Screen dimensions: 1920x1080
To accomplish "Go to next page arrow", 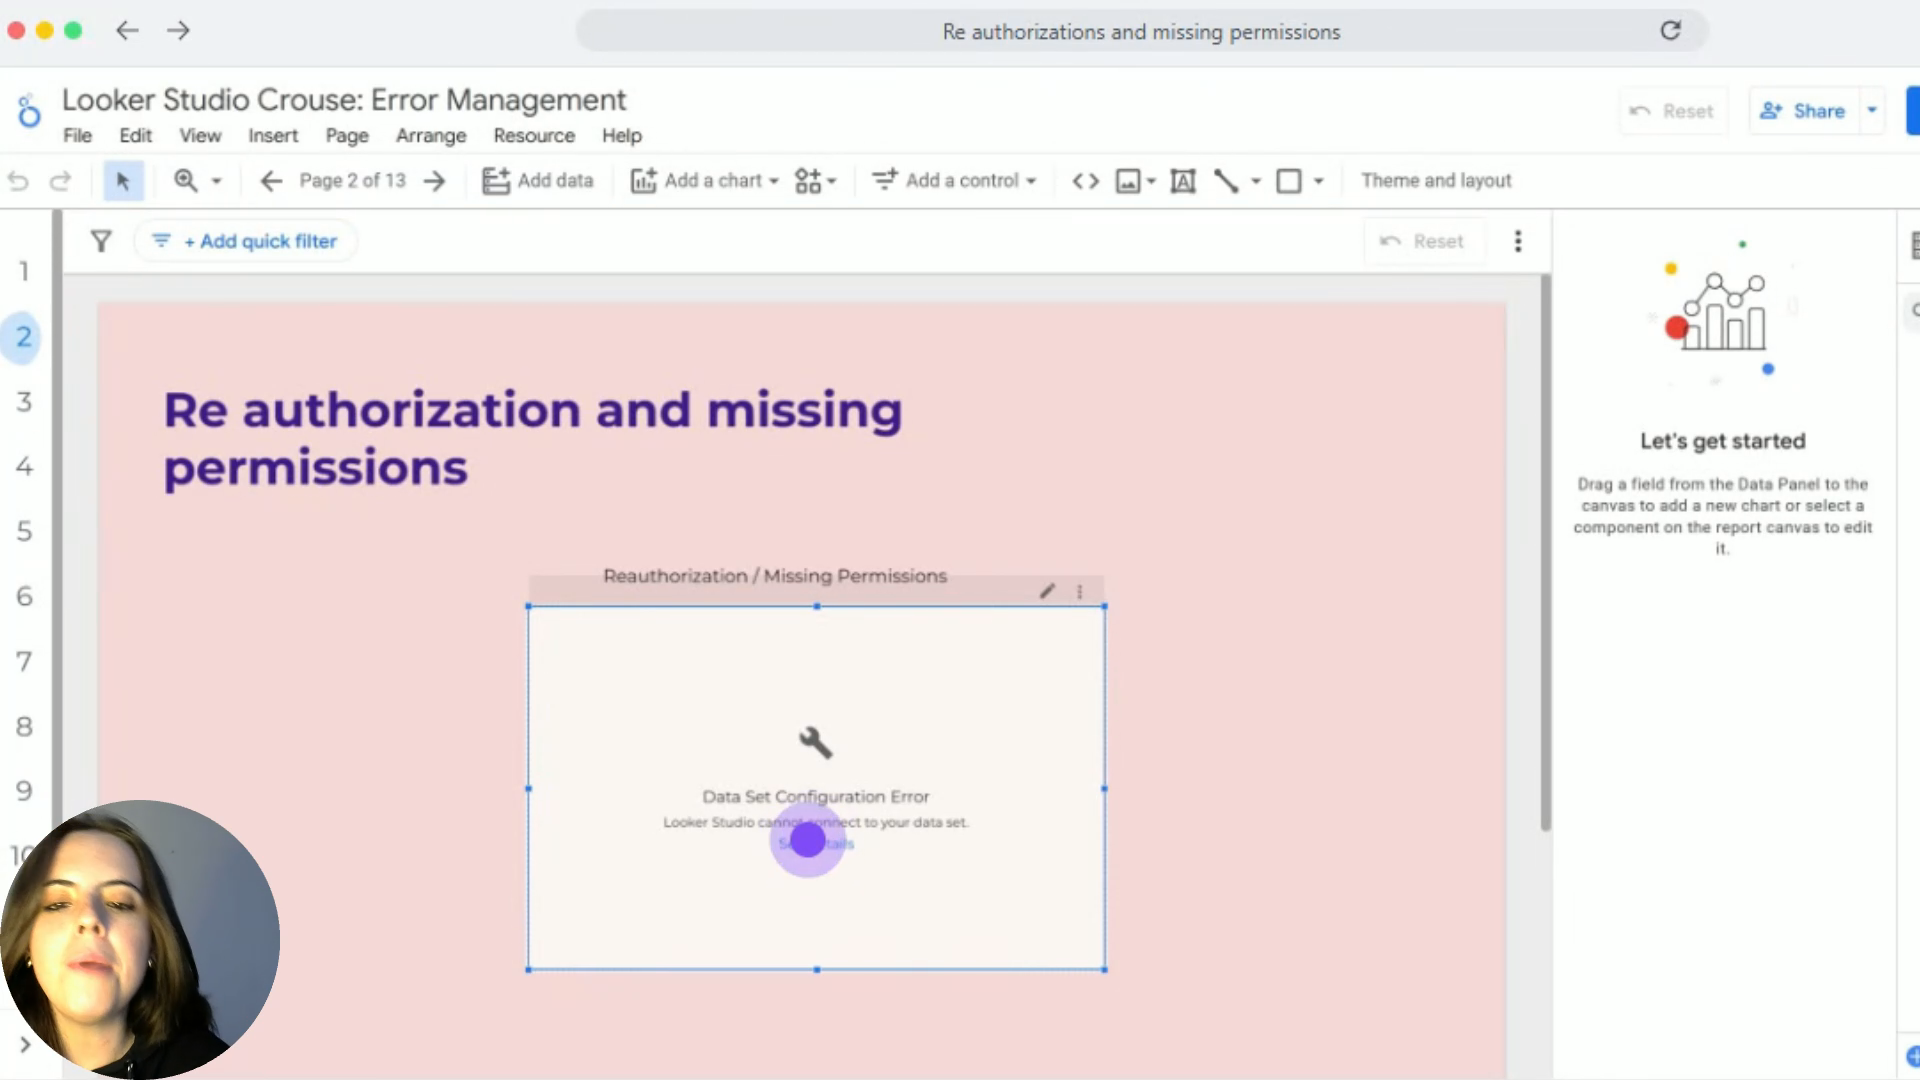I will tap(434, 181).
